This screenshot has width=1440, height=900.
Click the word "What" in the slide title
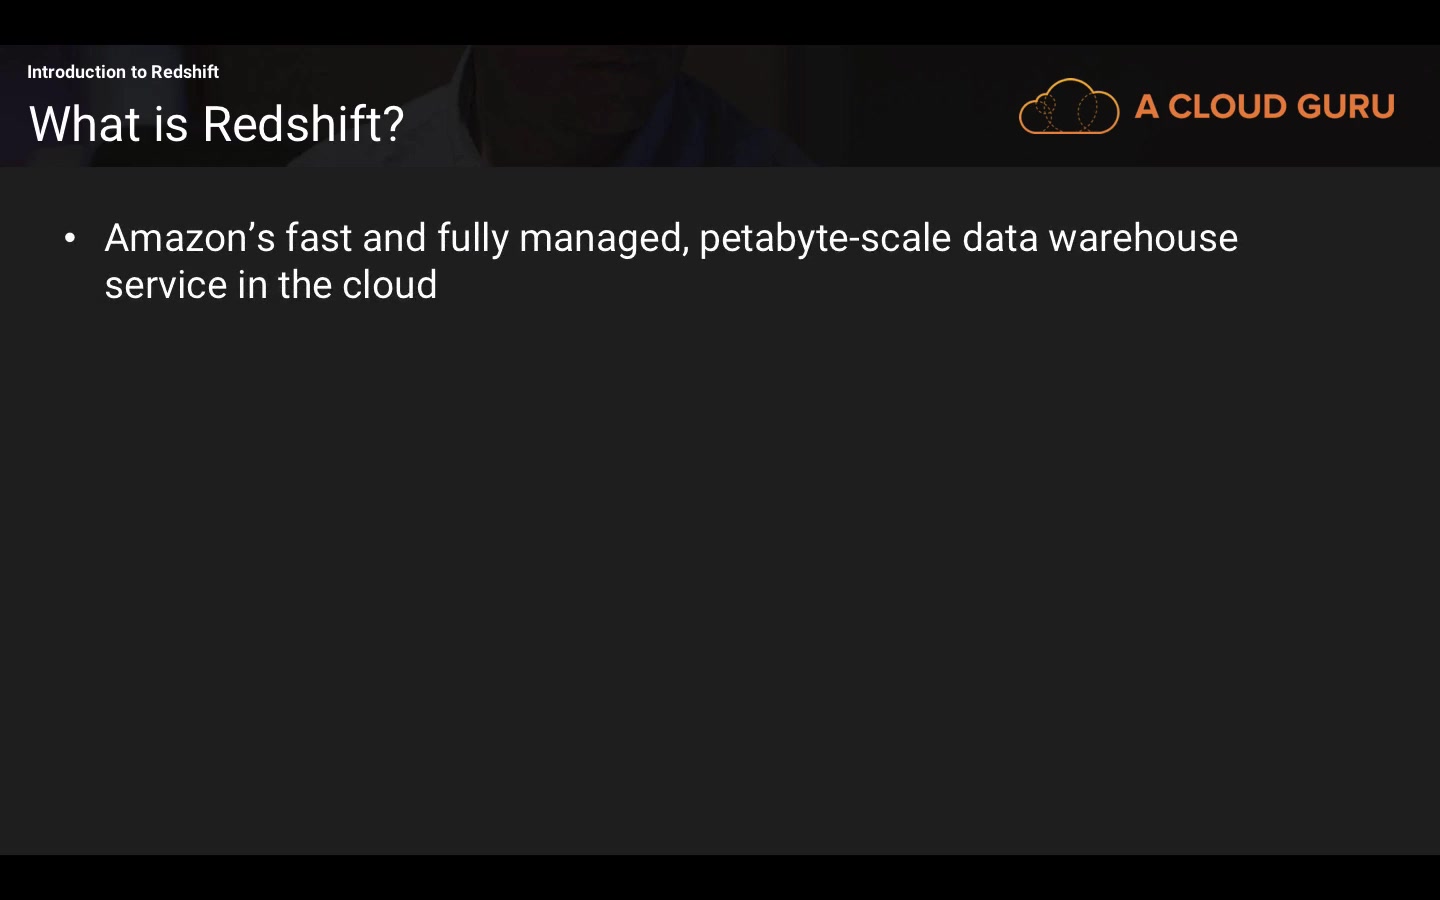point(84,124)
